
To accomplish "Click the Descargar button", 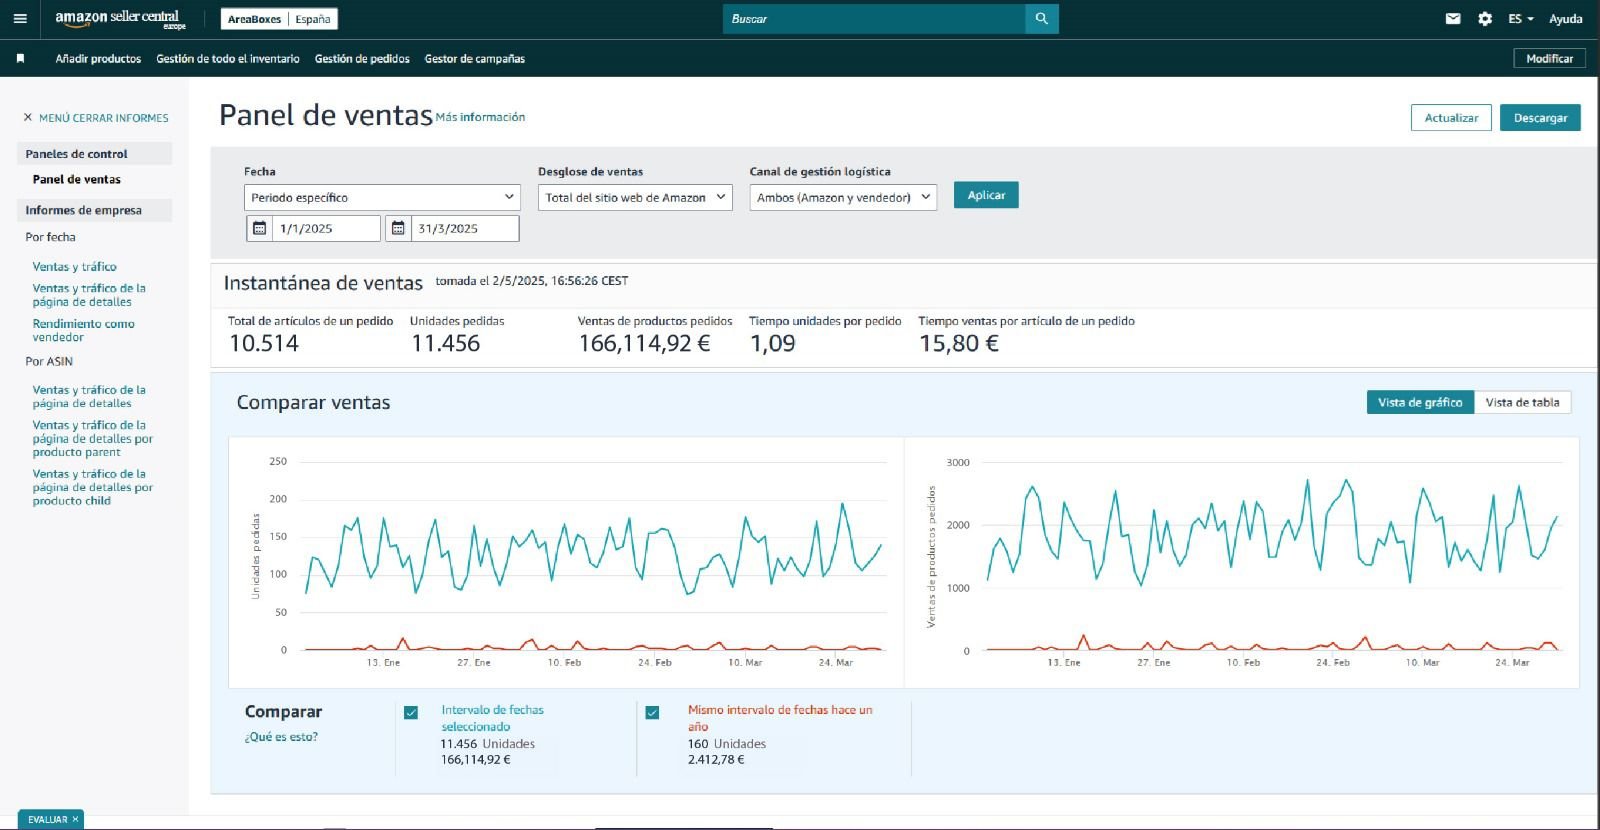I will click(x=1539, y=118).
